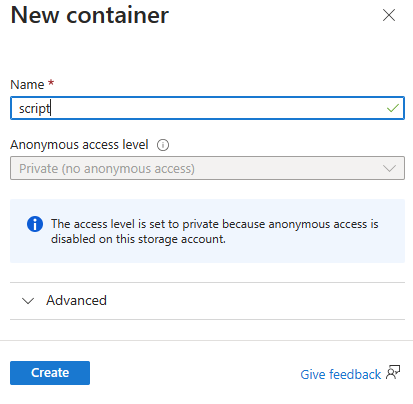
Task: Focus the Name text field containing script
Action: point(207,108)
